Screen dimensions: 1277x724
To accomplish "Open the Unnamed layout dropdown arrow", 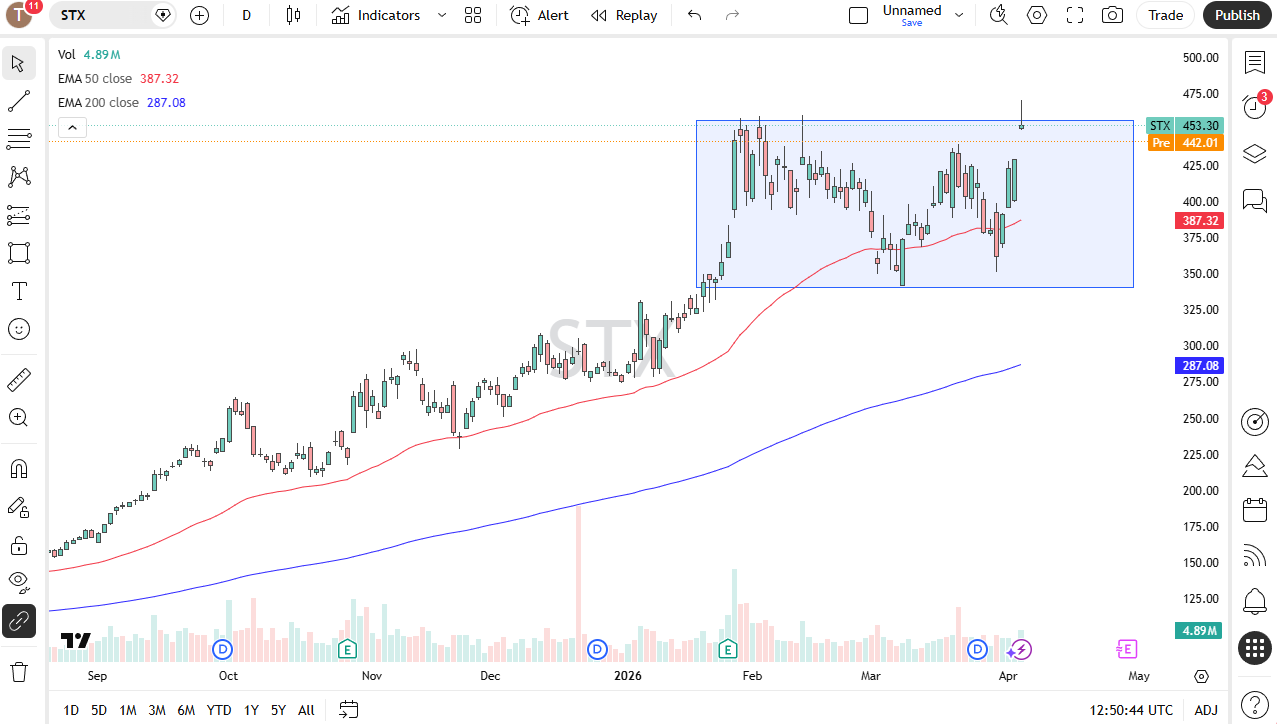I will (959, 15).
